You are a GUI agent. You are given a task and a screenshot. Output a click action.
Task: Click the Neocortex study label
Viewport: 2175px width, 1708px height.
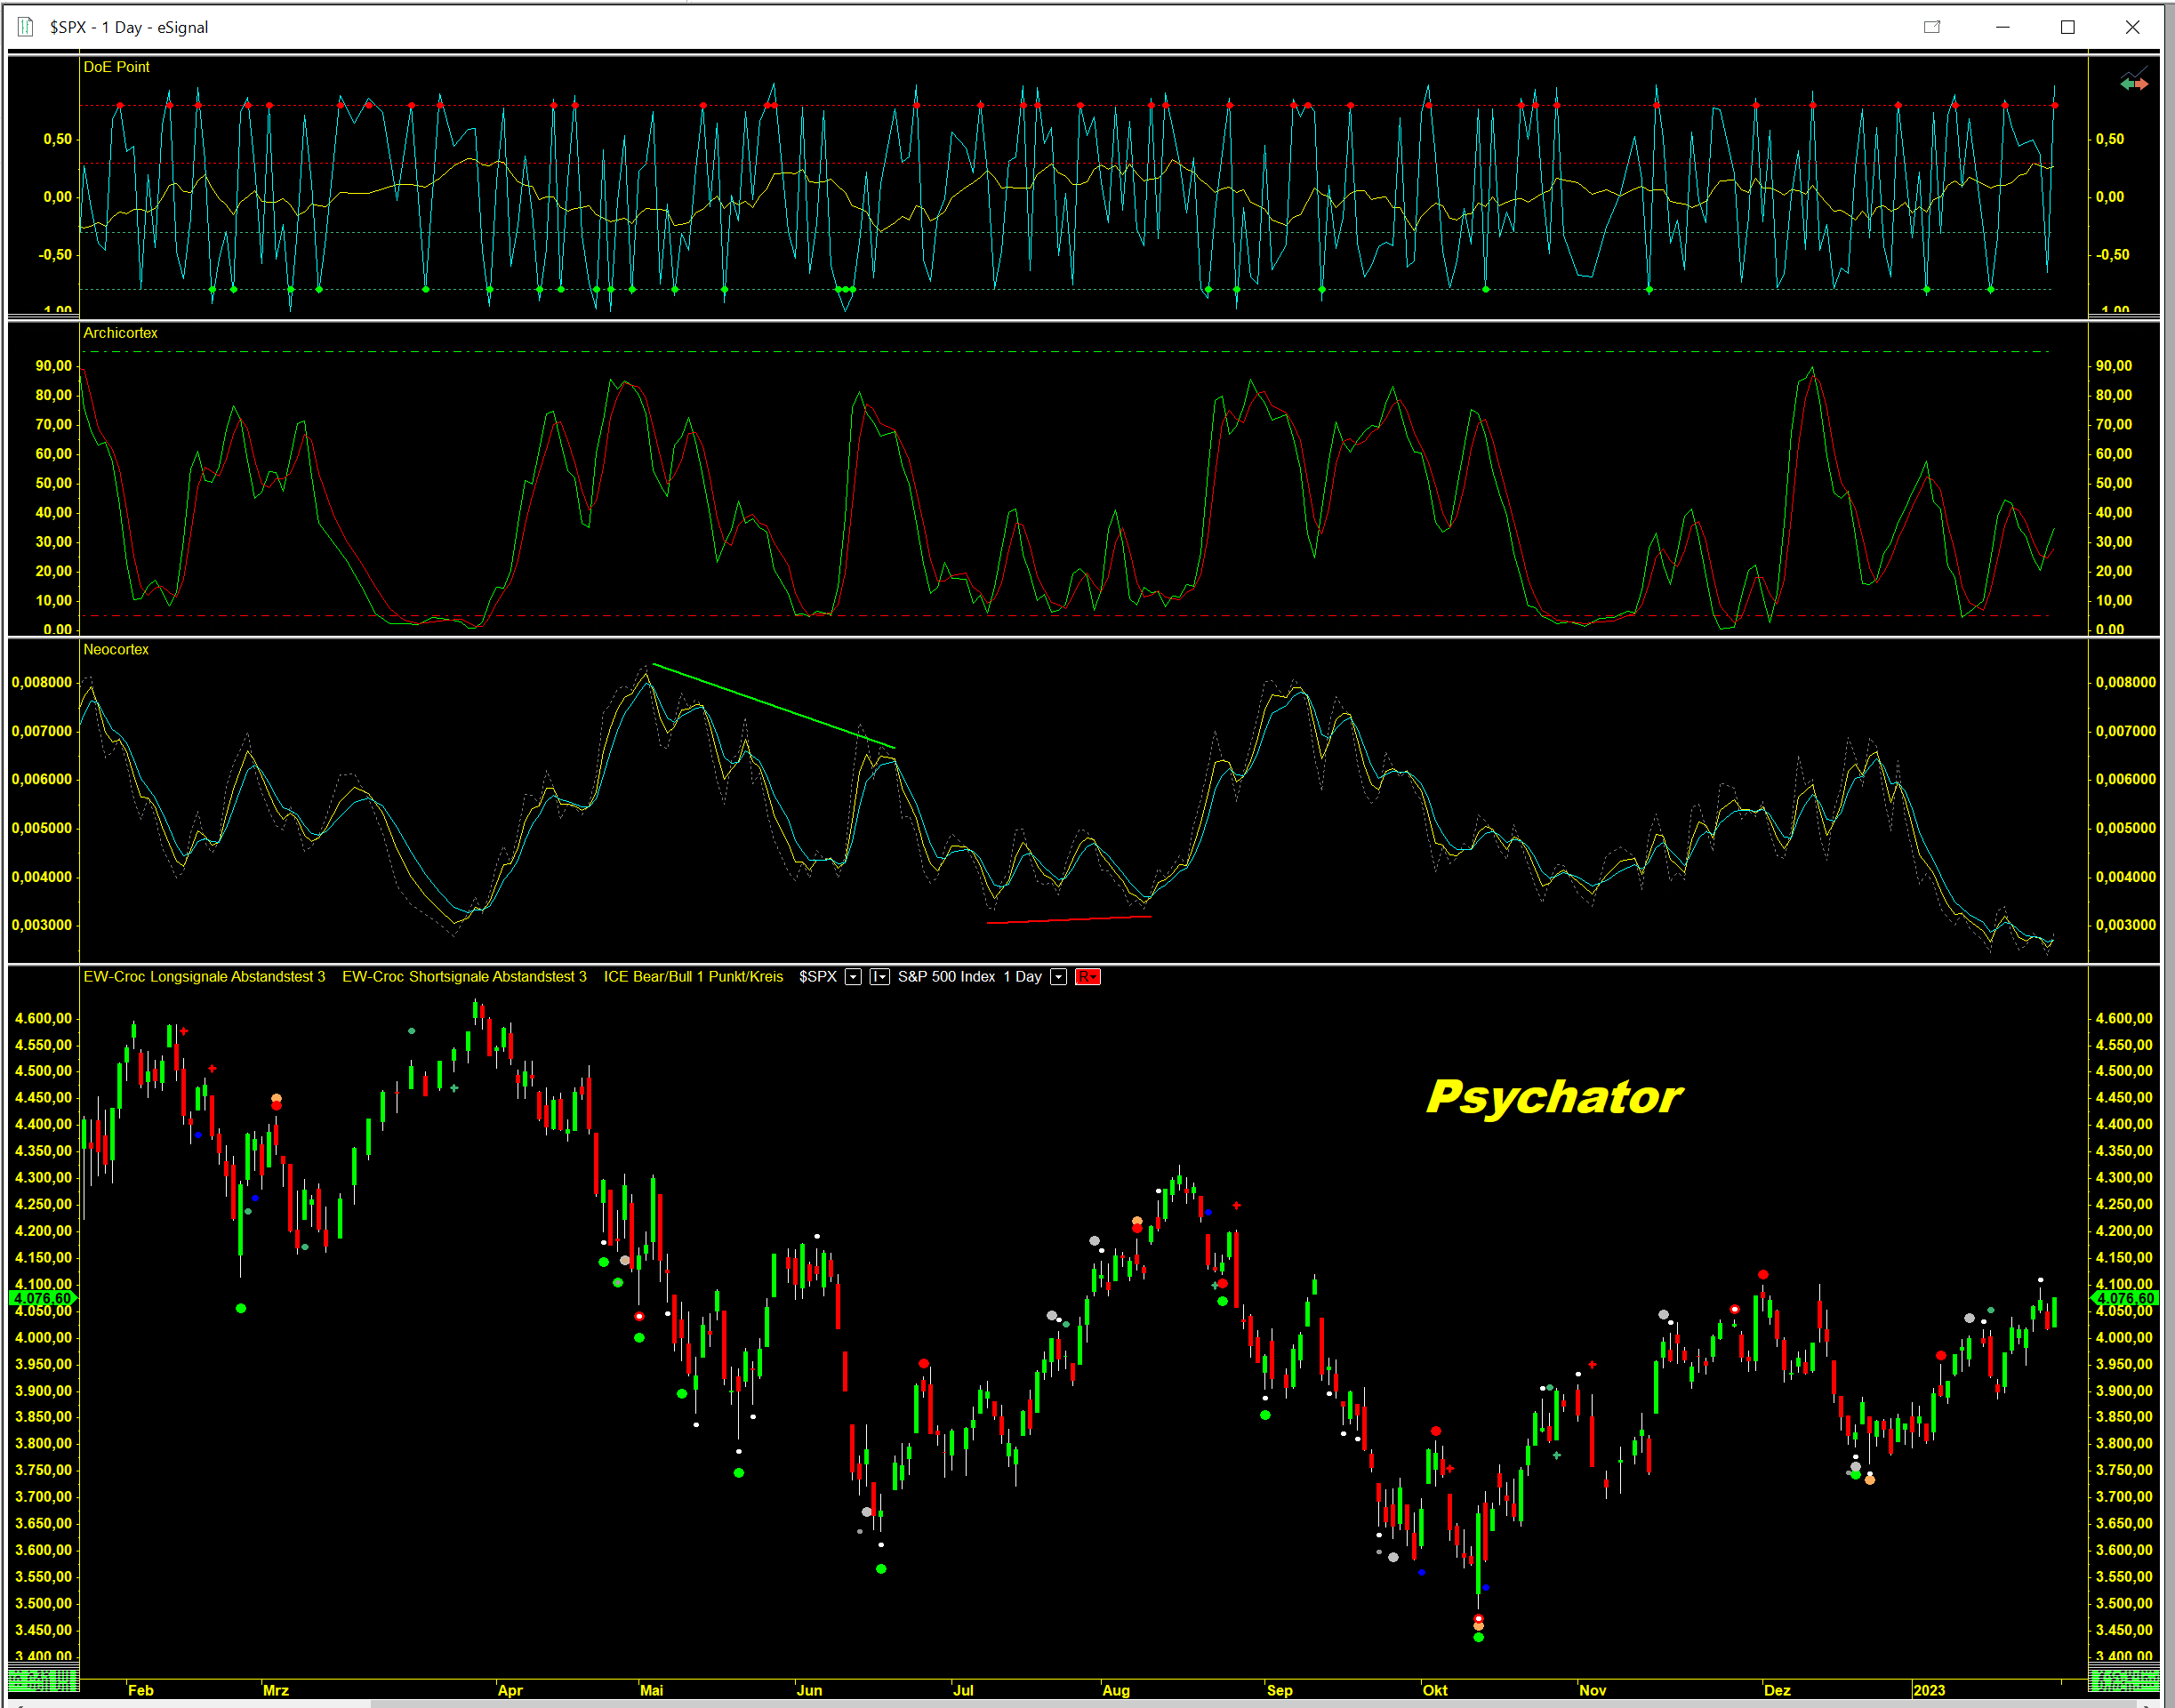tap(116, 650)
